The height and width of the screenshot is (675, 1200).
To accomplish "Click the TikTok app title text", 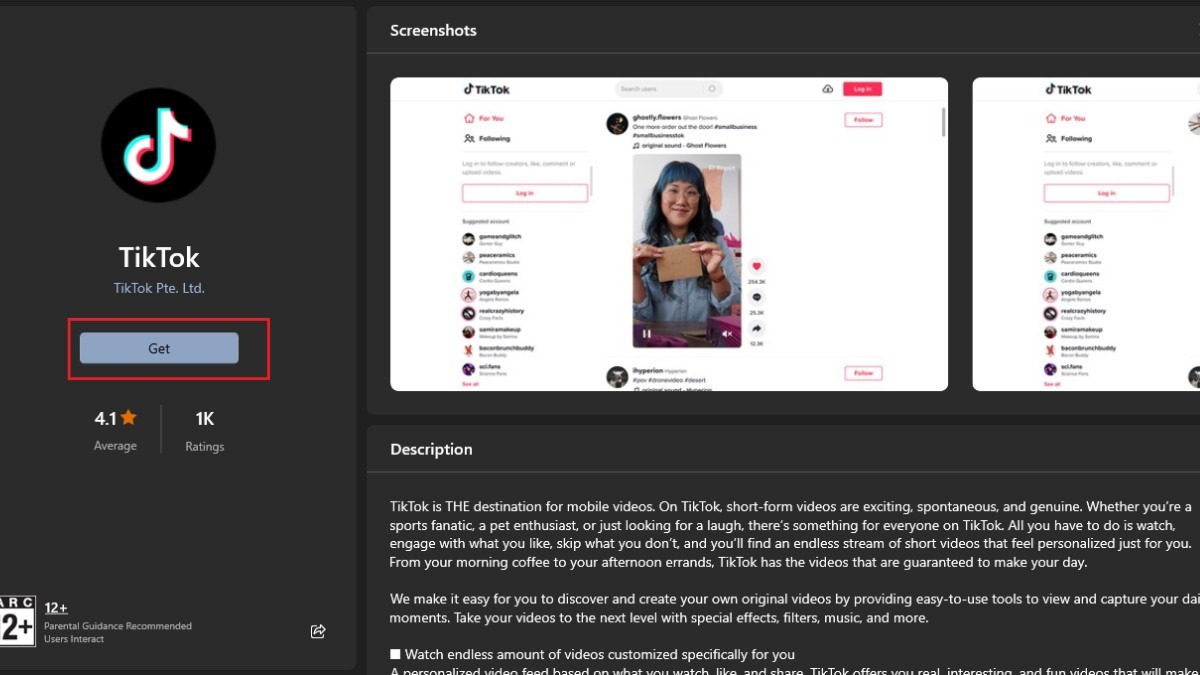I will [x=159, y=257].
